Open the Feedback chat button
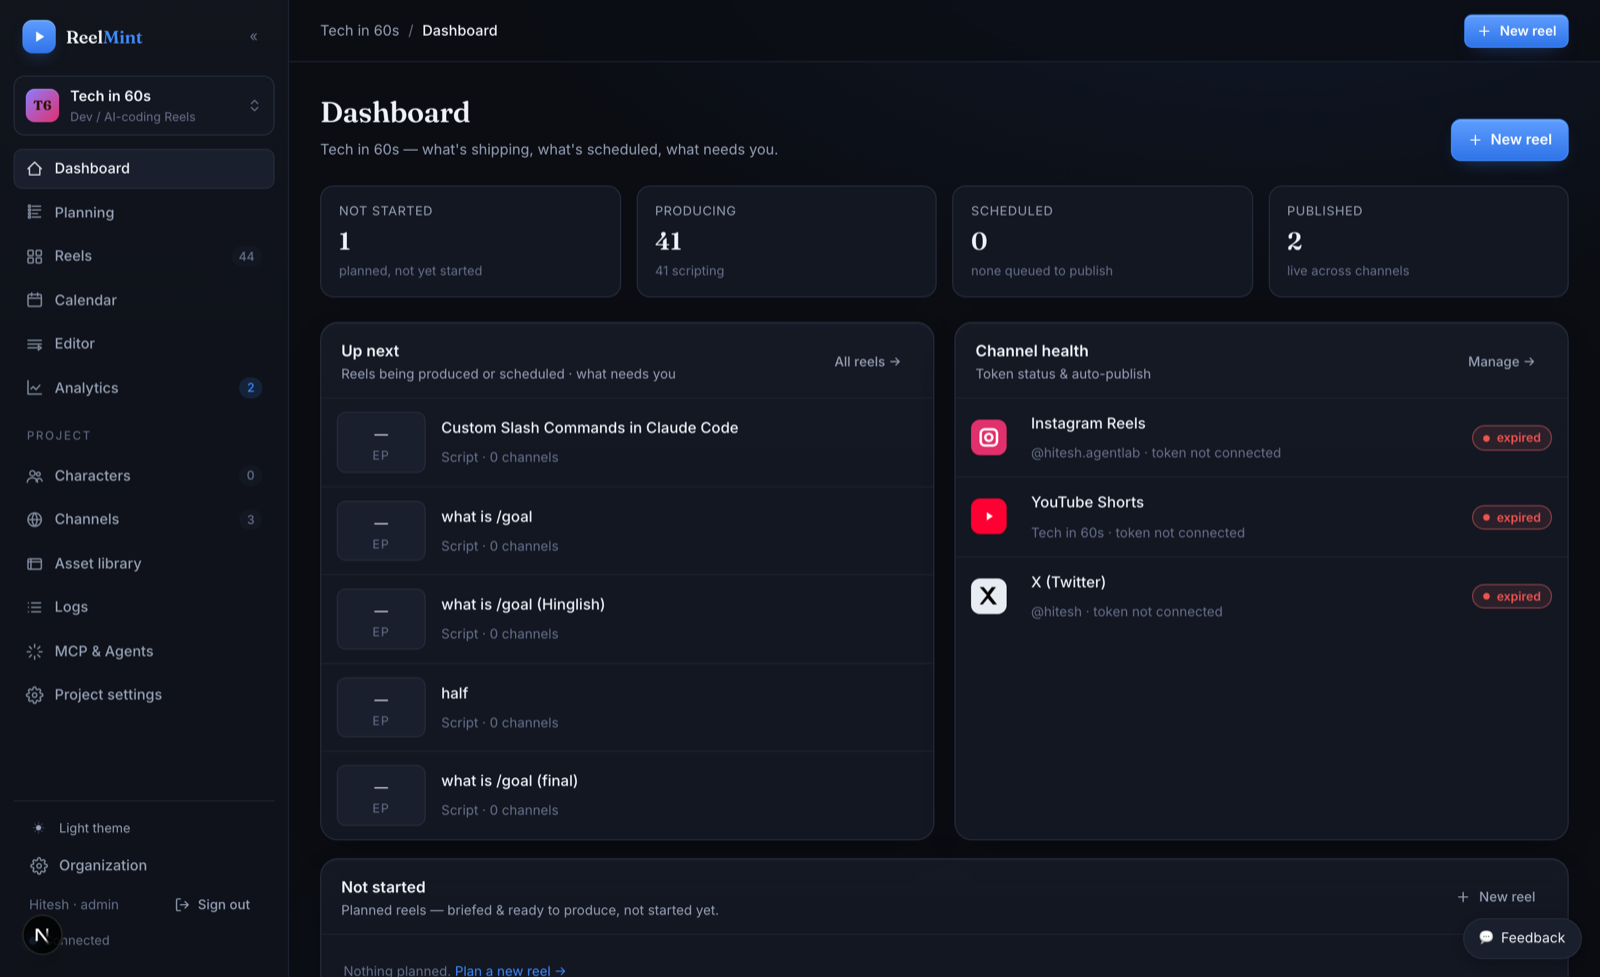Image resolution: width=1600 pixels, height=977 pixels. (1522, 938)
